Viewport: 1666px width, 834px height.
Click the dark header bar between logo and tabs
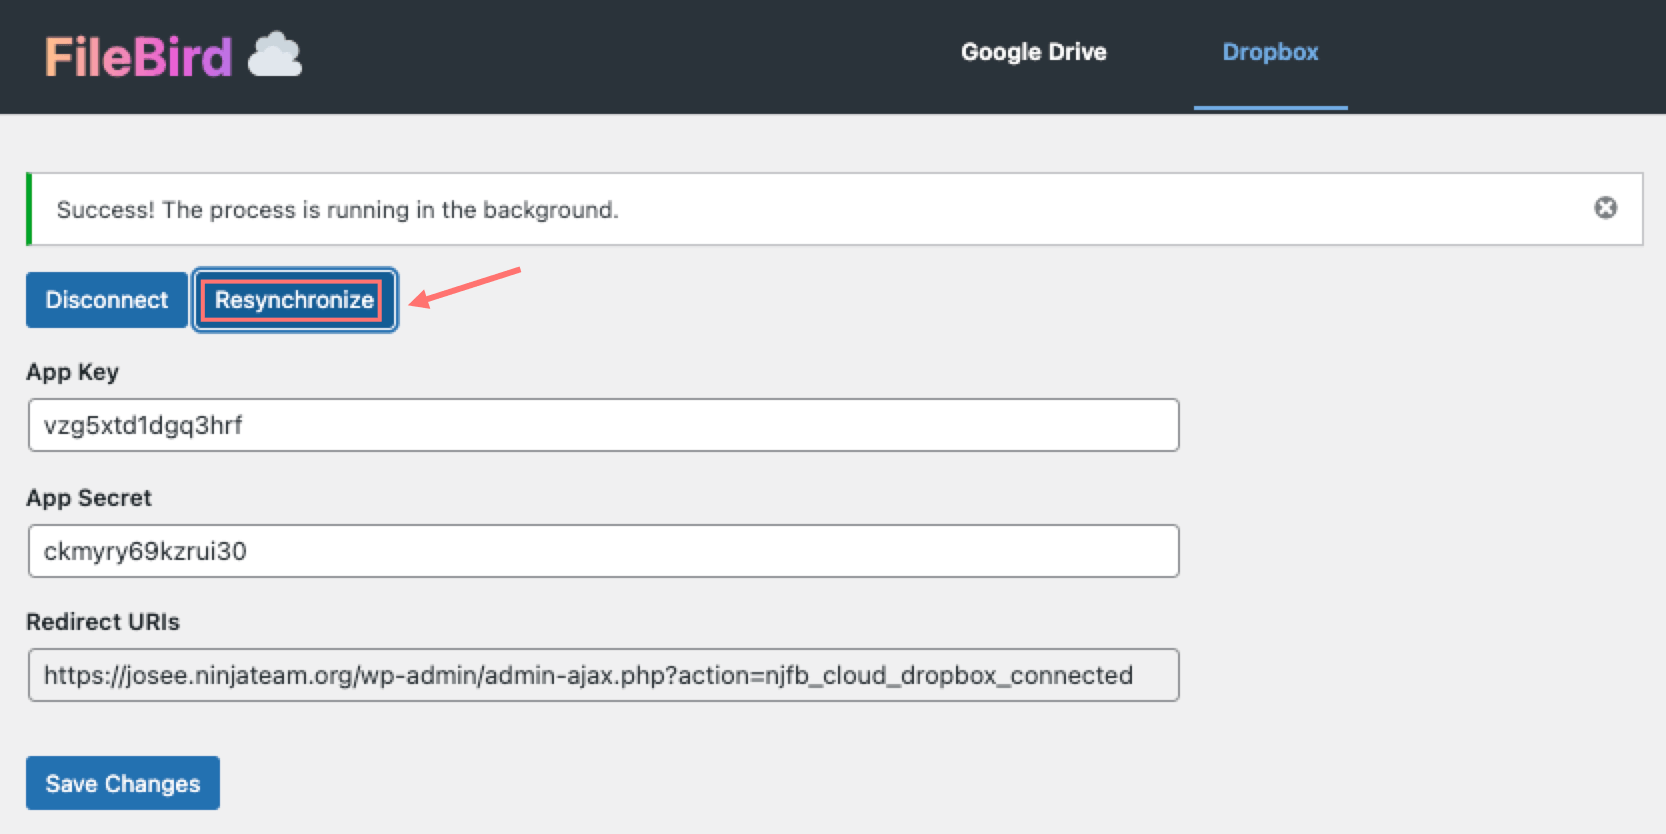[620, 56]
